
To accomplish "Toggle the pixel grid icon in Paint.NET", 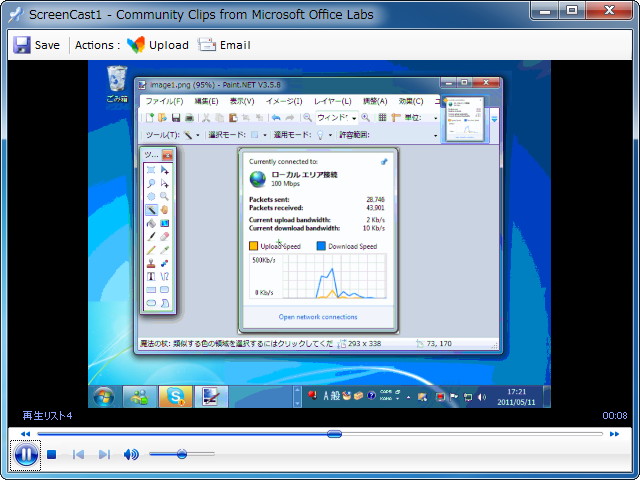I will [382, 118].
